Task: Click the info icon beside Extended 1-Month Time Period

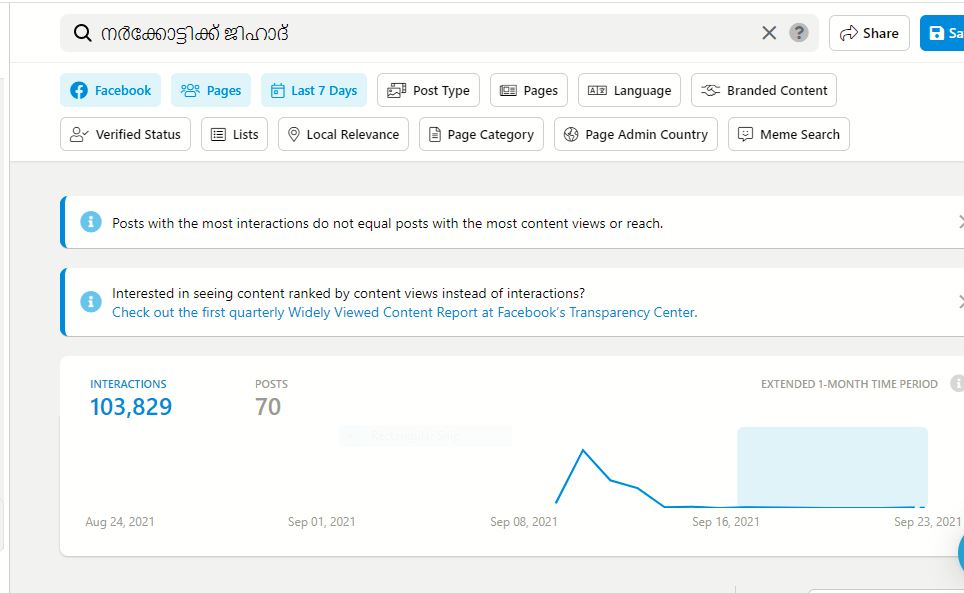Action: coord(956,384)
